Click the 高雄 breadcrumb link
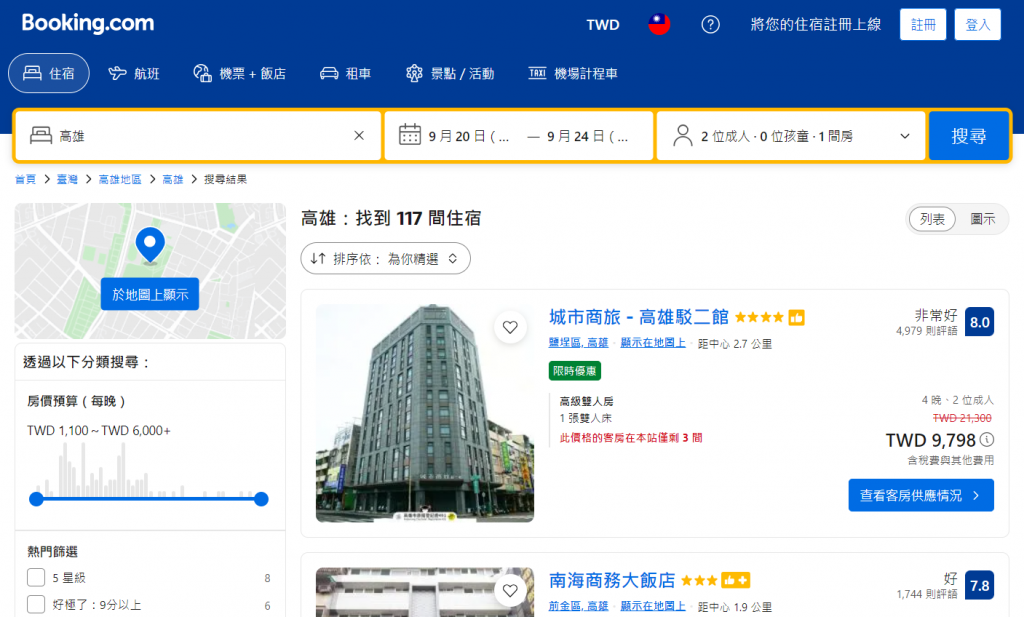 pyautogui.click(x=173, y=179)
